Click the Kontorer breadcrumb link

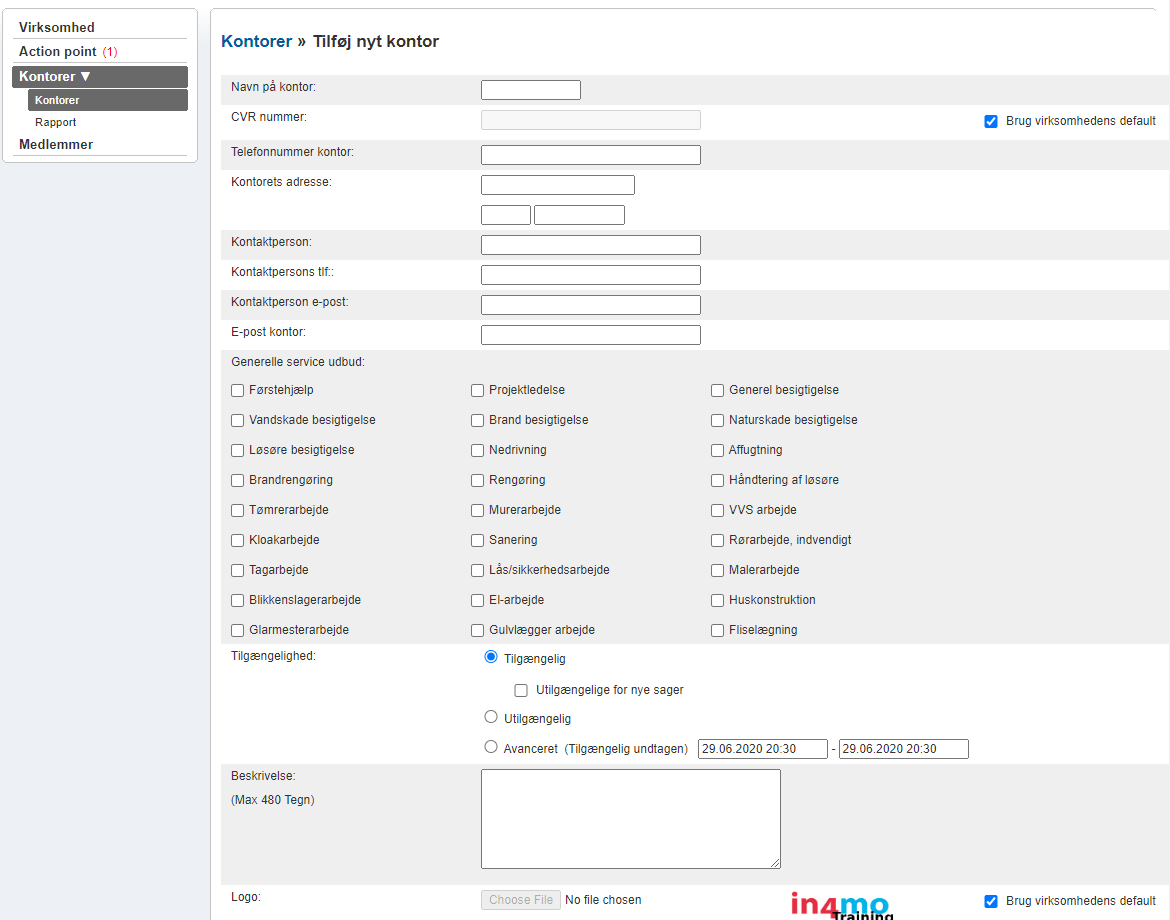(257, 41)
